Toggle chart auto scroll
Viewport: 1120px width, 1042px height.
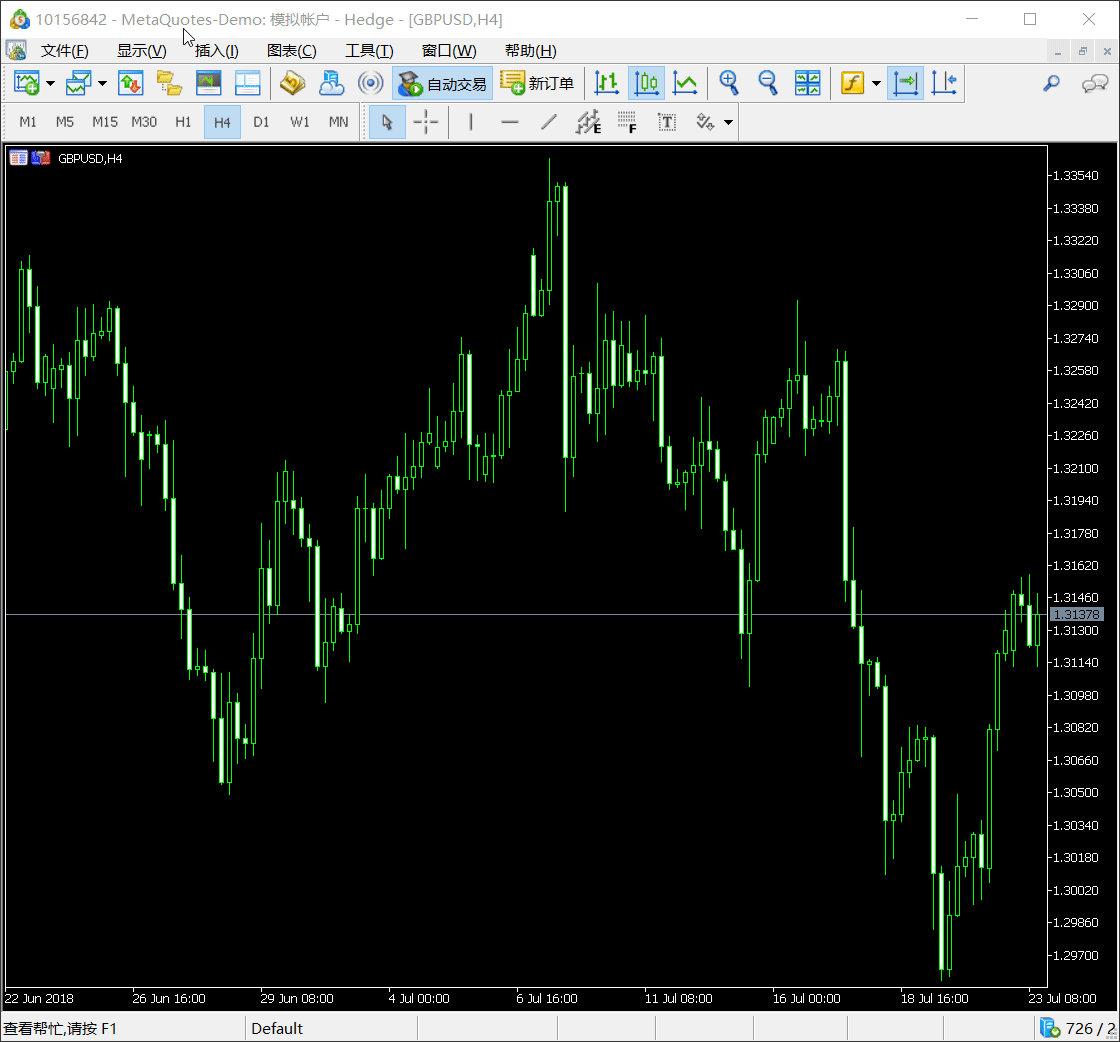click(x=905, y=84)
